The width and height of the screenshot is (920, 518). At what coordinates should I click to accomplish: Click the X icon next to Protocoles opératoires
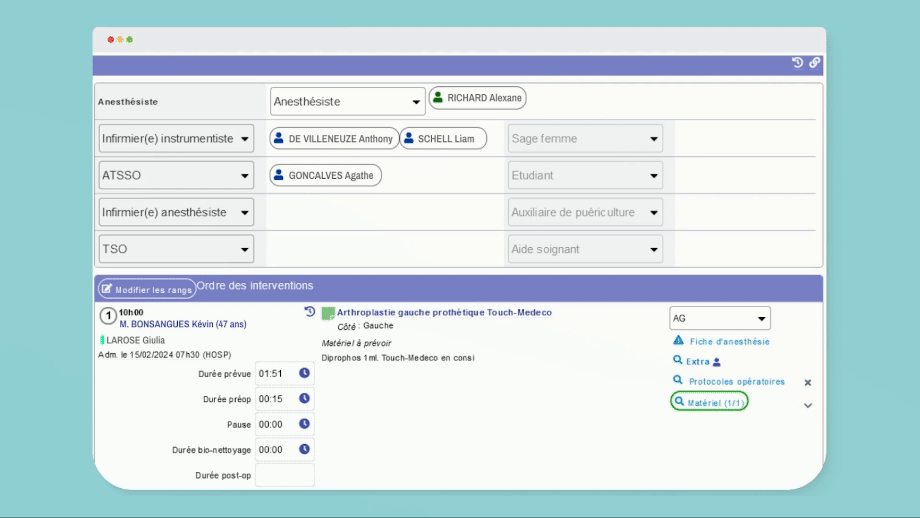coord(808,382)
